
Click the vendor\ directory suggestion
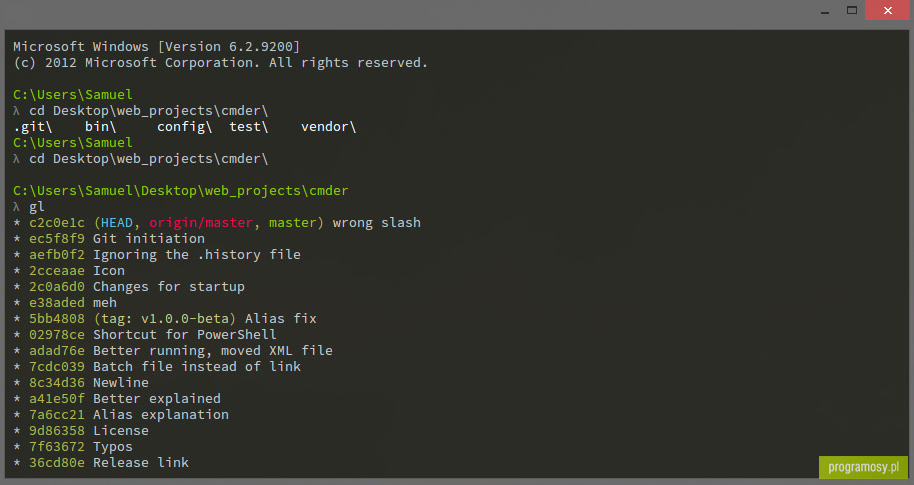pos(328,126)
